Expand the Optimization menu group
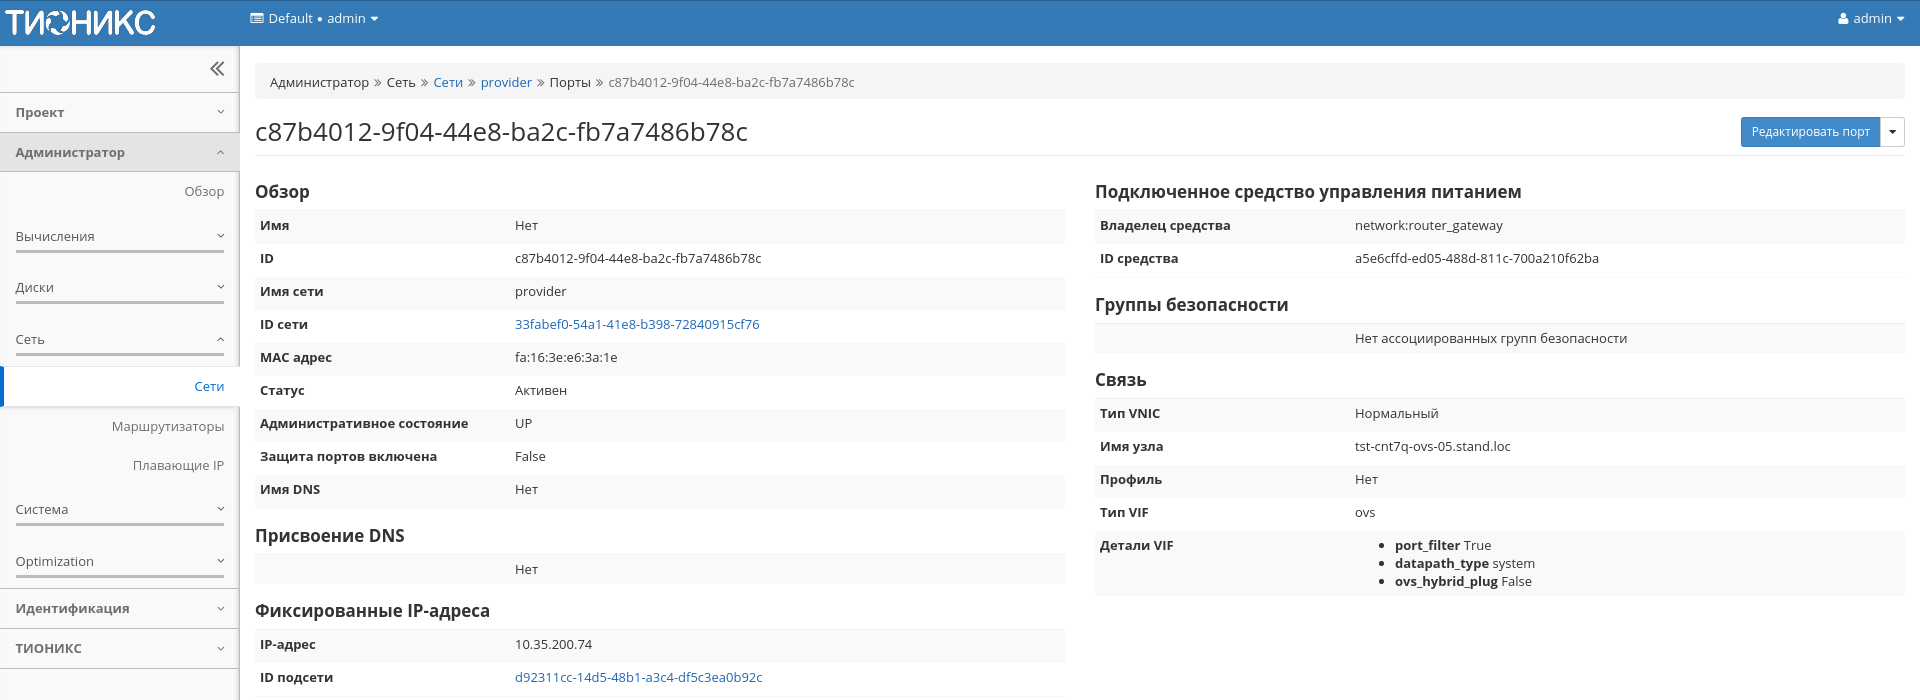The width and height of the screenshot is (1920, 700). pyautogui.click(x=119, y=562)
